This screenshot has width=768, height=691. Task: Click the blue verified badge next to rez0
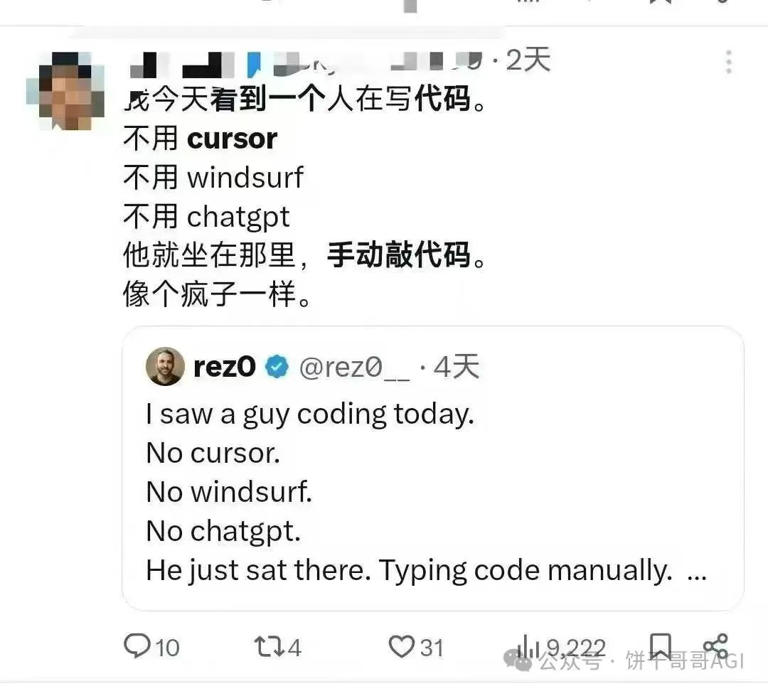click(277, 367)
